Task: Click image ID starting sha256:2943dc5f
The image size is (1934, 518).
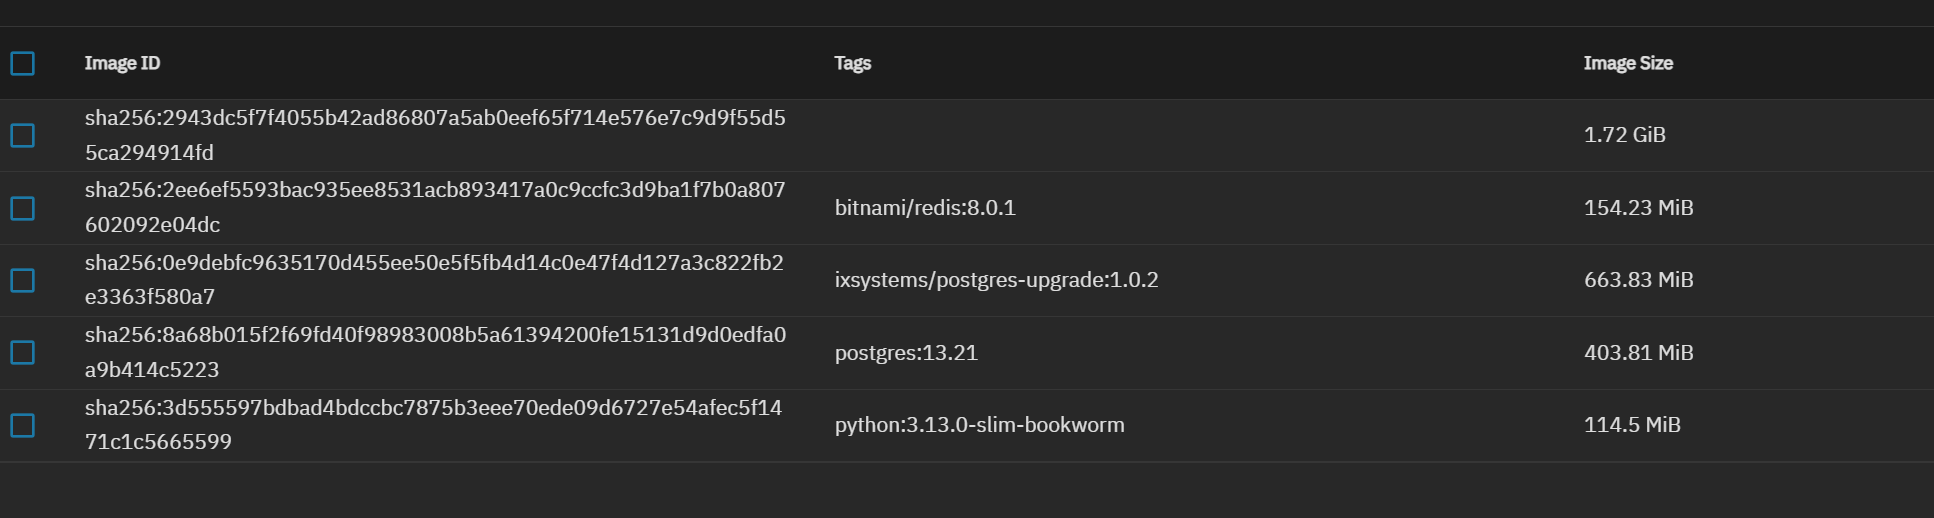Action: (435, 135)
